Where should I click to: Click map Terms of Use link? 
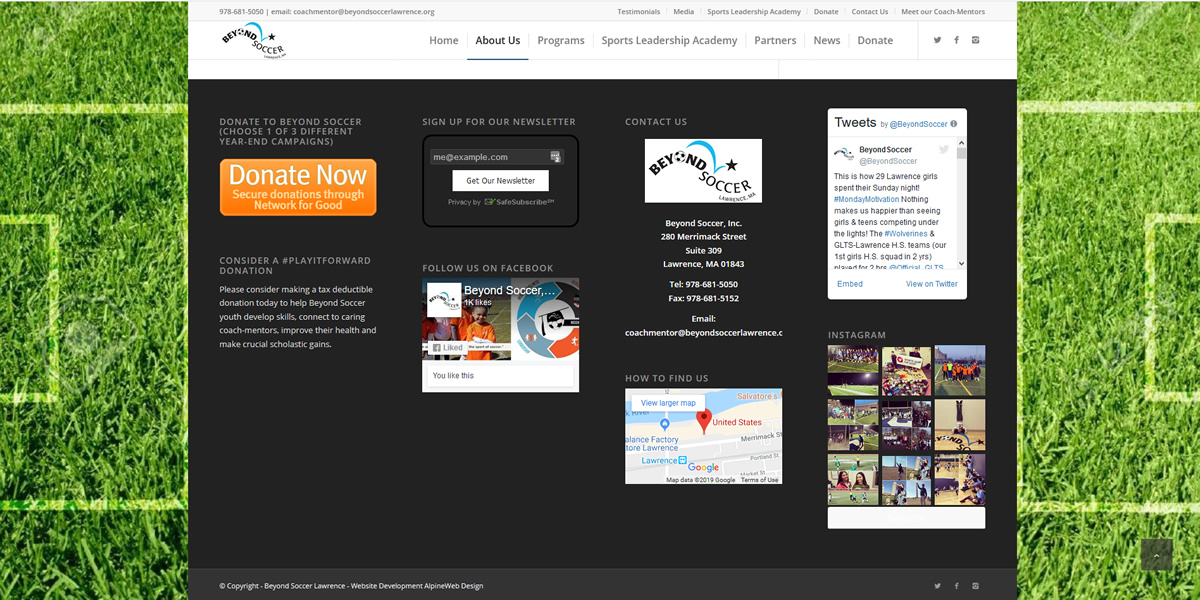coord(760,480)
